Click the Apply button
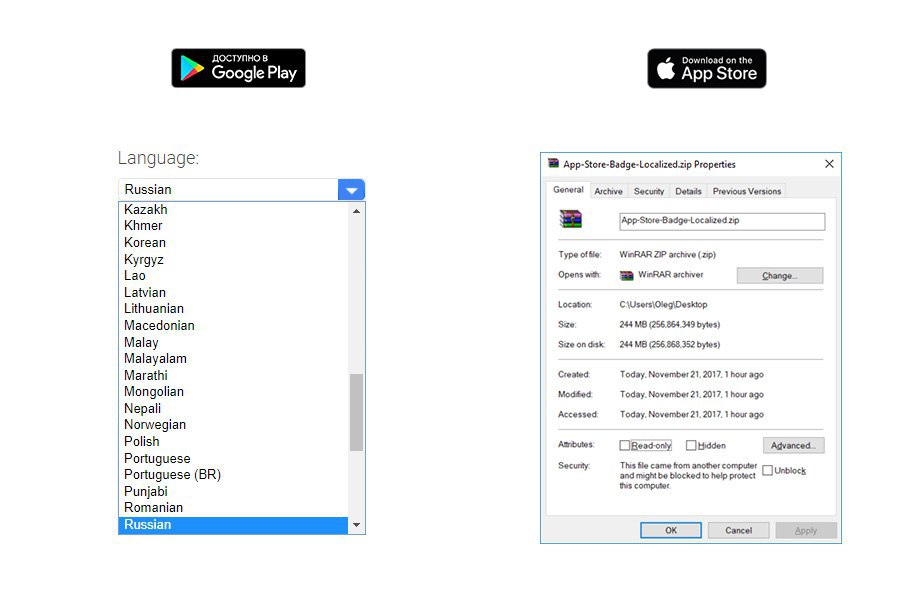The height and width of the screenshot is (600, 920). pyautogui.click(x=806, y=530)
